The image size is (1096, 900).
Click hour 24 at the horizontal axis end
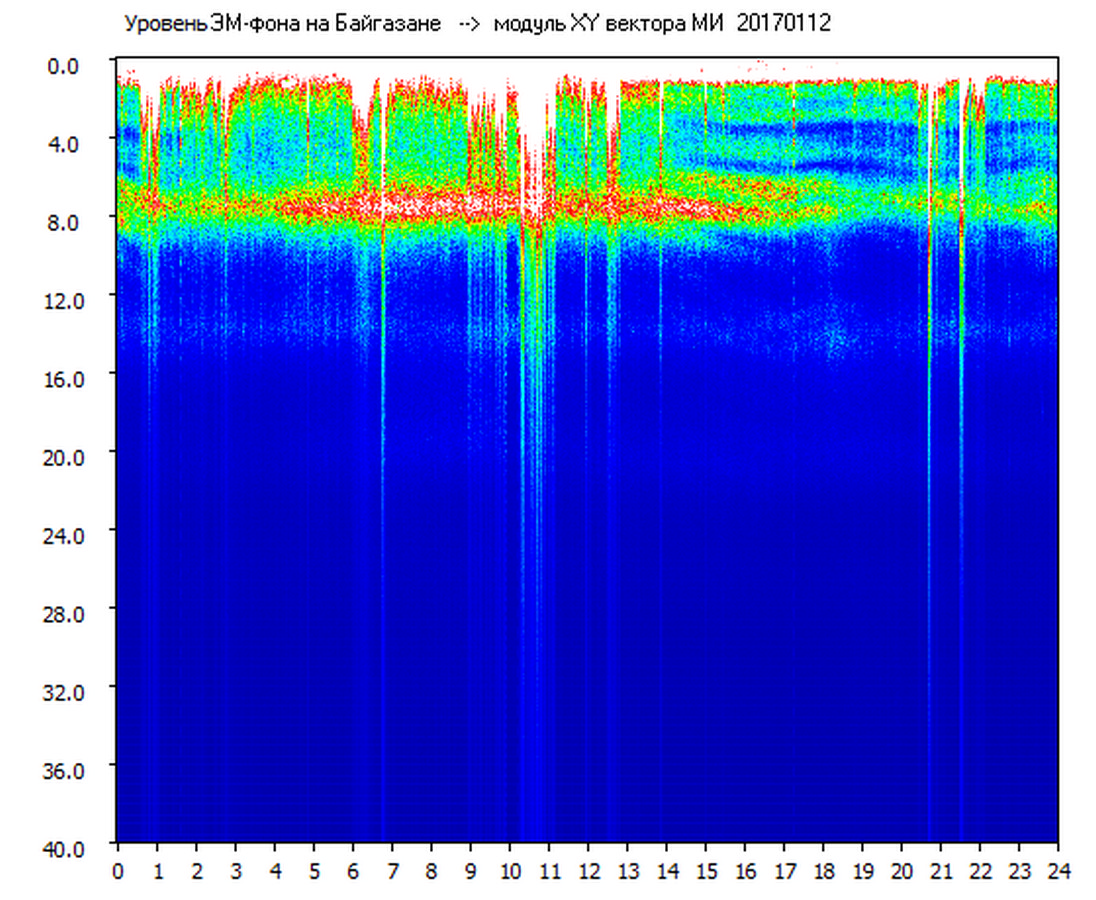[1057, 871]
